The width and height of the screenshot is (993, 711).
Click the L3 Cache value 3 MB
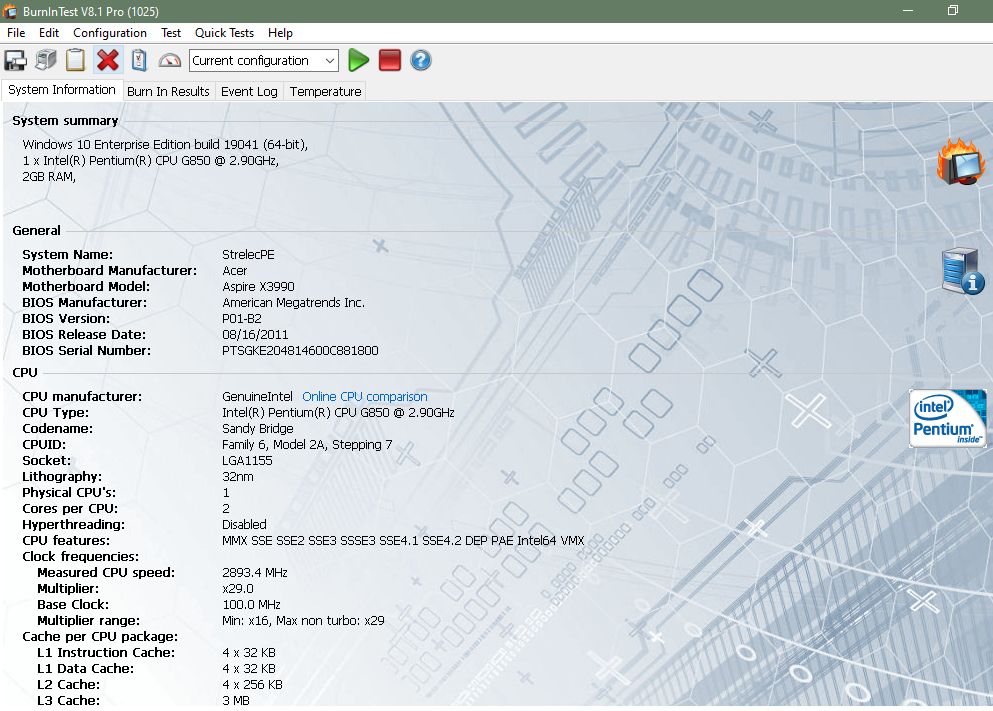point(236,701)
